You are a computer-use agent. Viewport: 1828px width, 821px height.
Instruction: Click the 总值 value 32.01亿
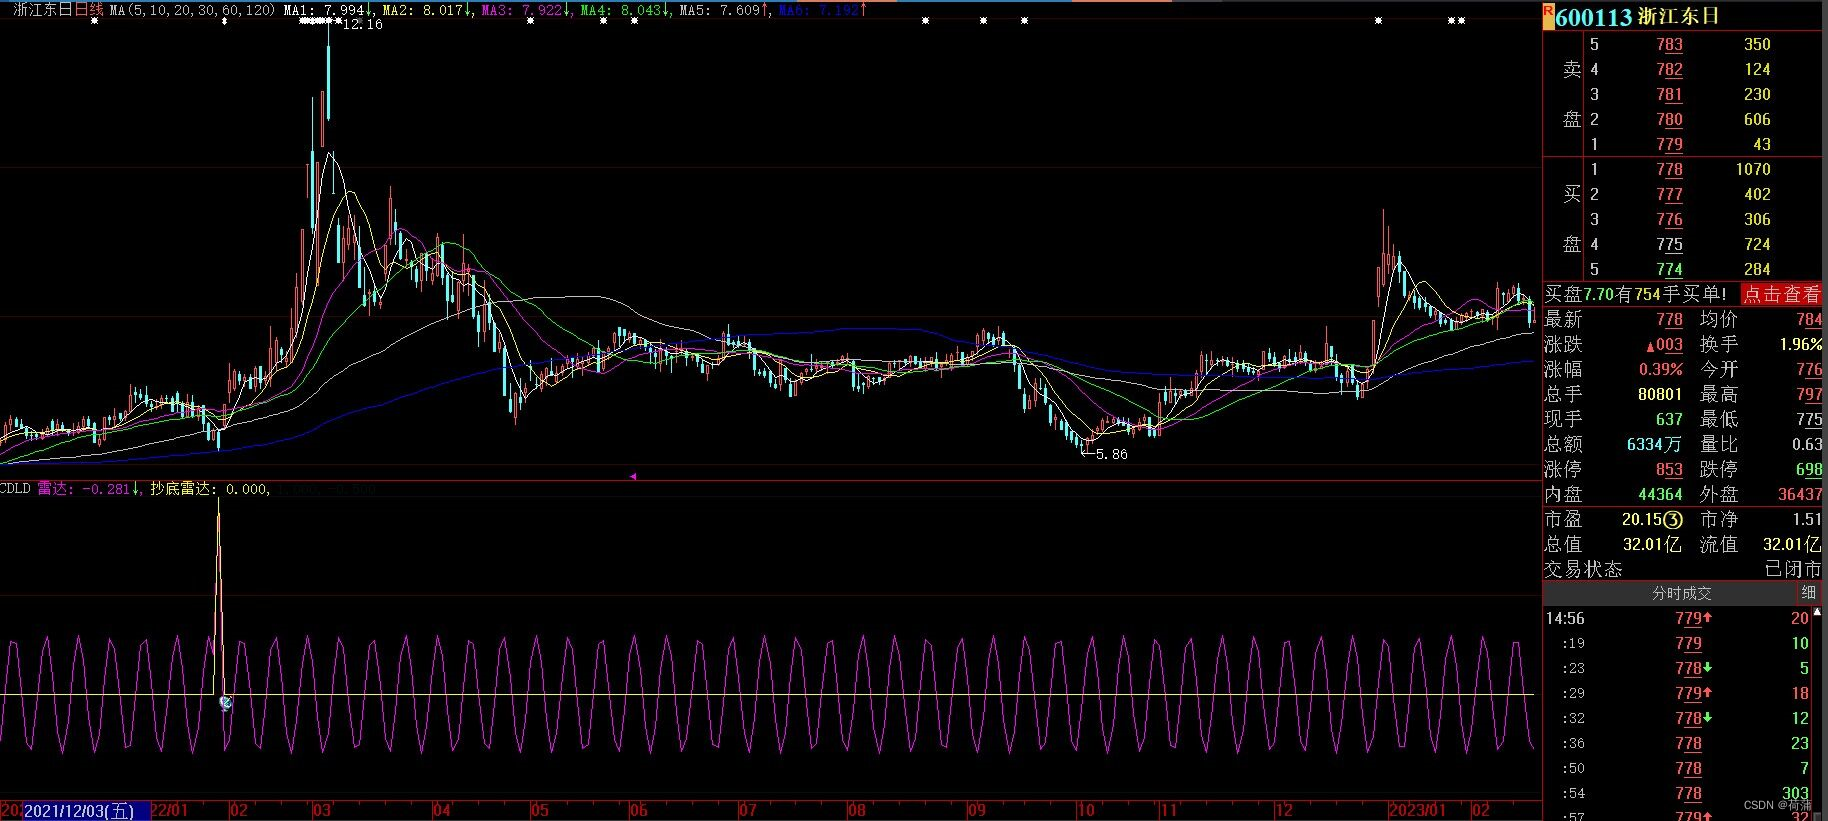coord(1651,544)
